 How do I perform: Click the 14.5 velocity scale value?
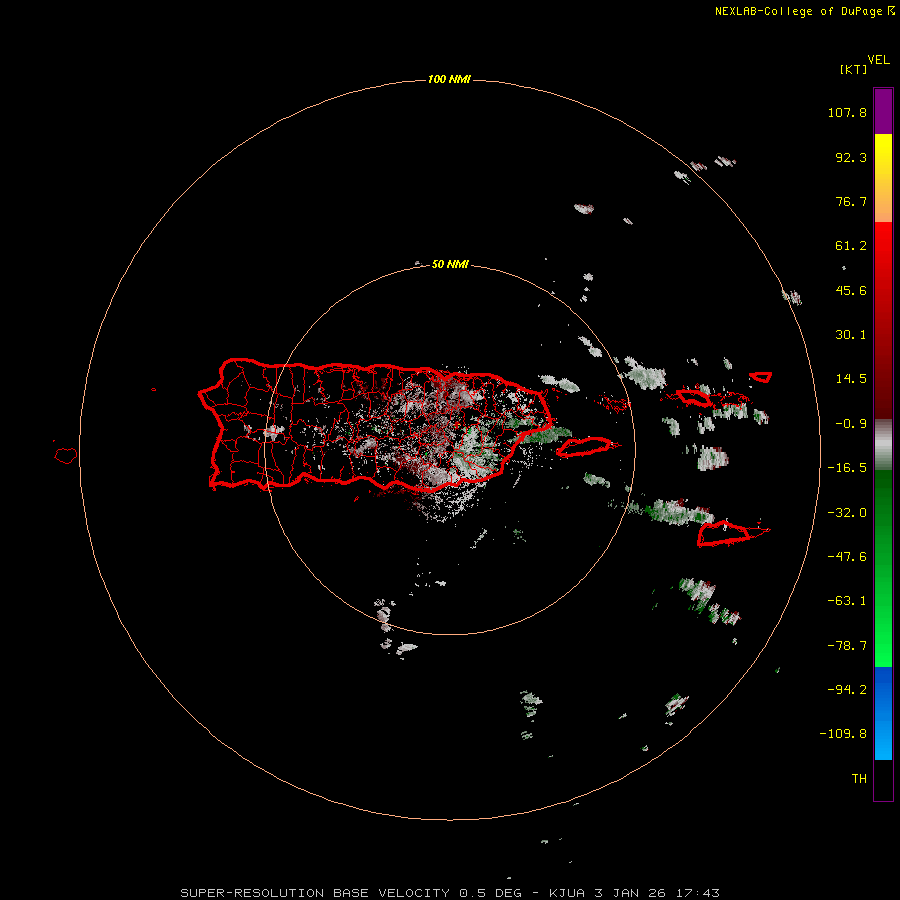pos(851,379)
